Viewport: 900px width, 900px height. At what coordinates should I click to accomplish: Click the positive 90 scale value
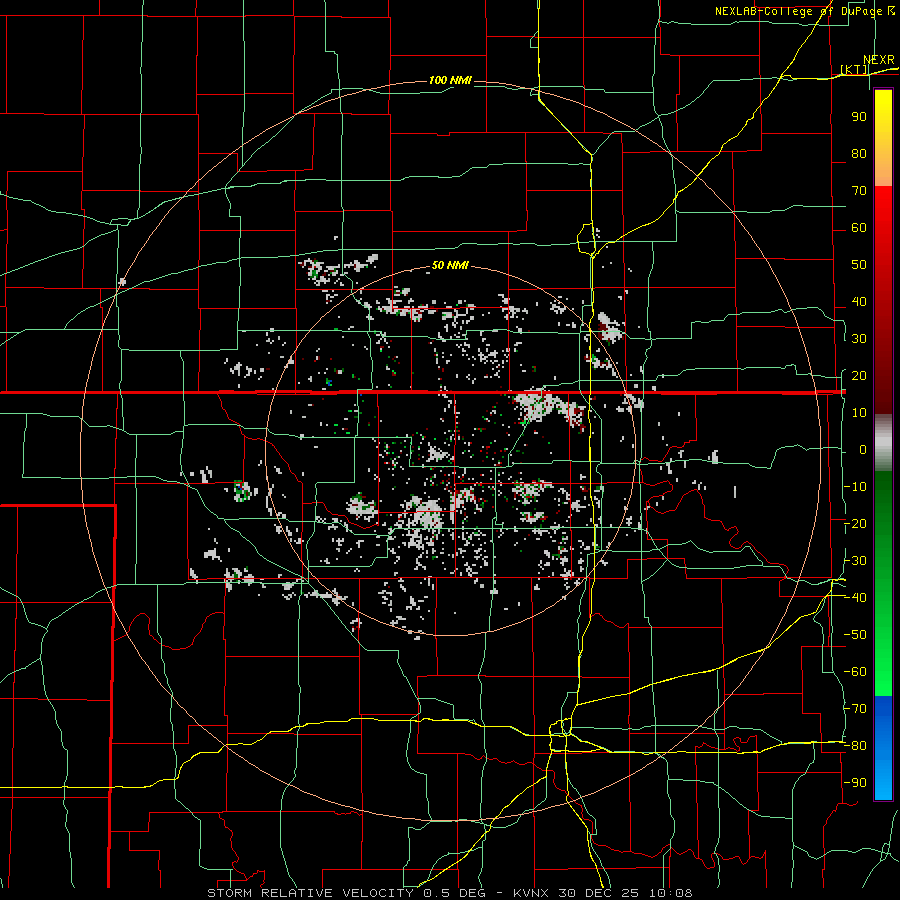click(859, 117)
